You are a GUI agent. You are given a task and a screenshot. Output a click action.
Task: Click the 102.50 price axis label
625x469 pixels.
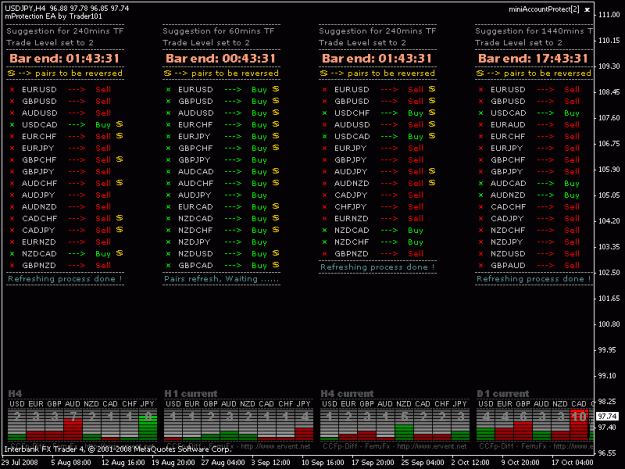click(609, 273)
